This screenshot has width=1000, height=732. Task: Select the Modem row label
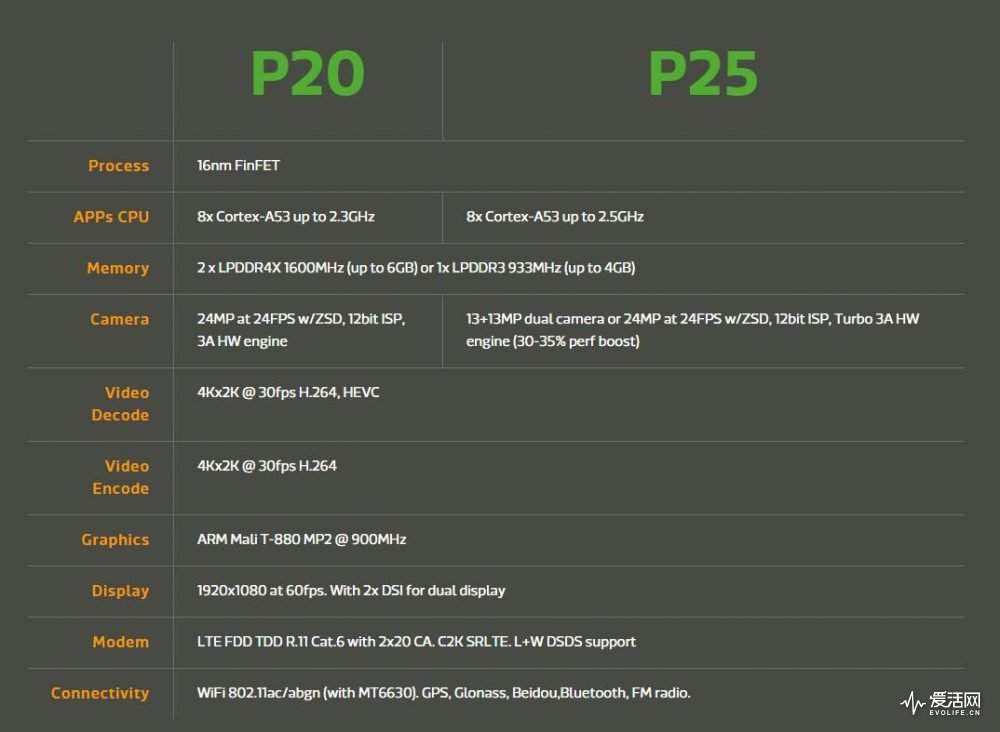[121, 642]
